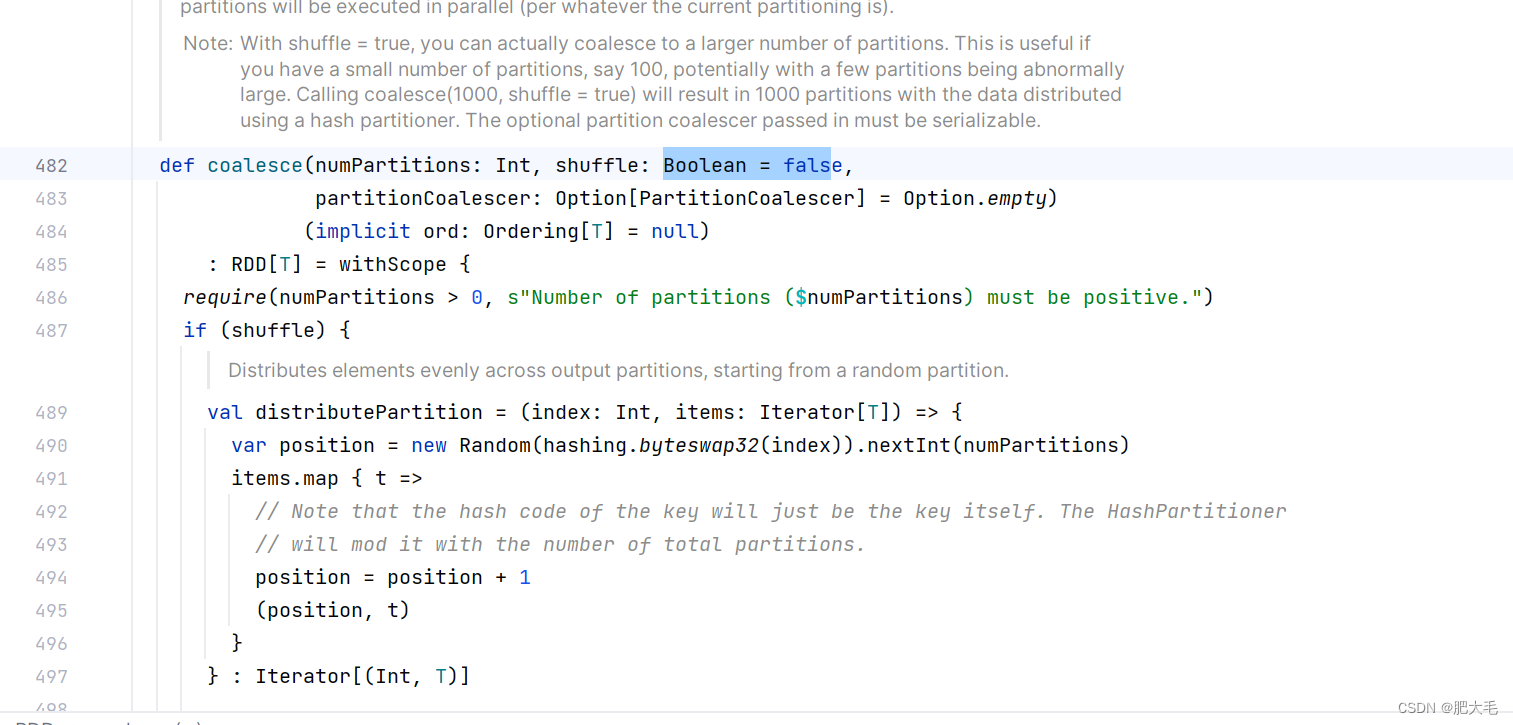
Task: Click line number 493 in the gutter
Action: pyautogui.click(x=51, y=545)
